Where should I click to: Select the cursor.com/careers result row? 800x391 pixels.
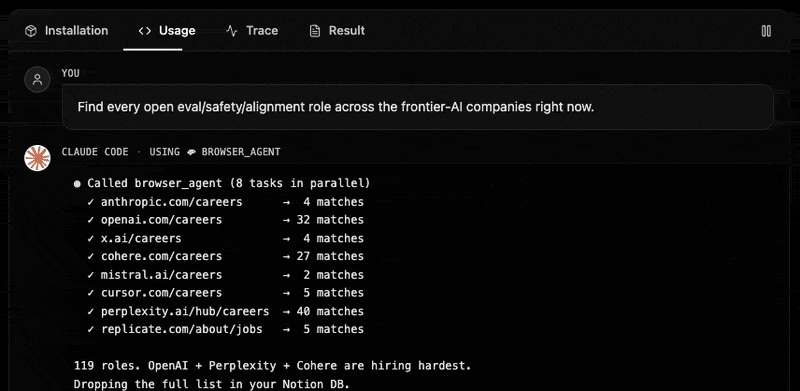[226, 292]
